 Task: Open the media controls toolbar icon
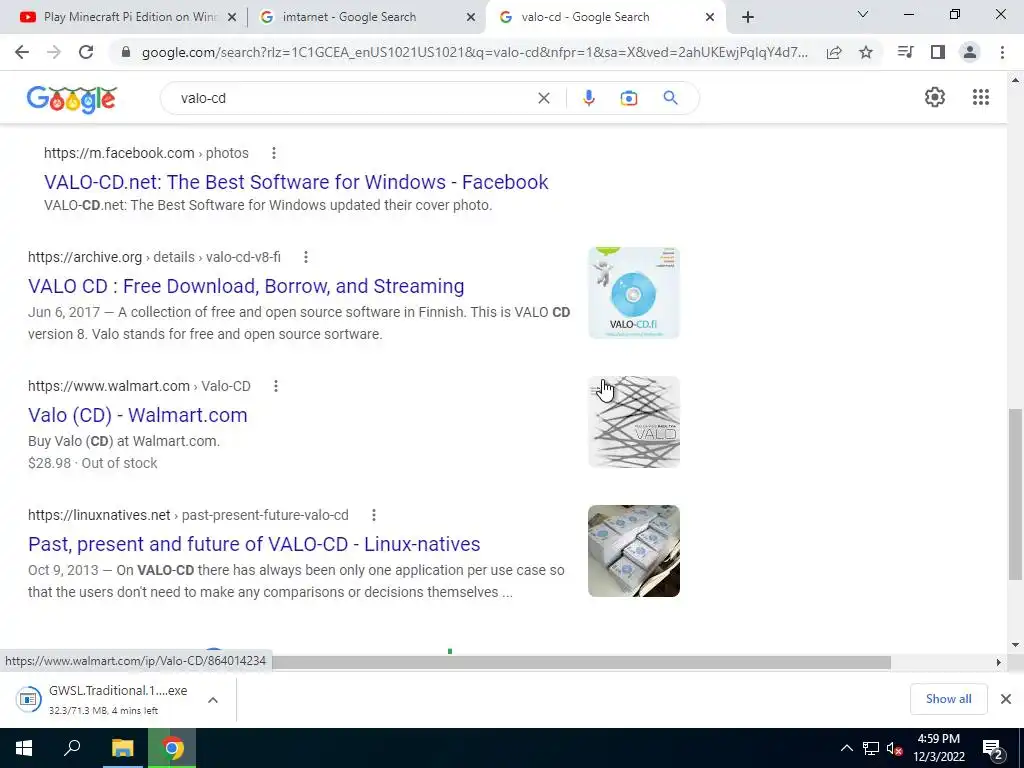point(905,52)
